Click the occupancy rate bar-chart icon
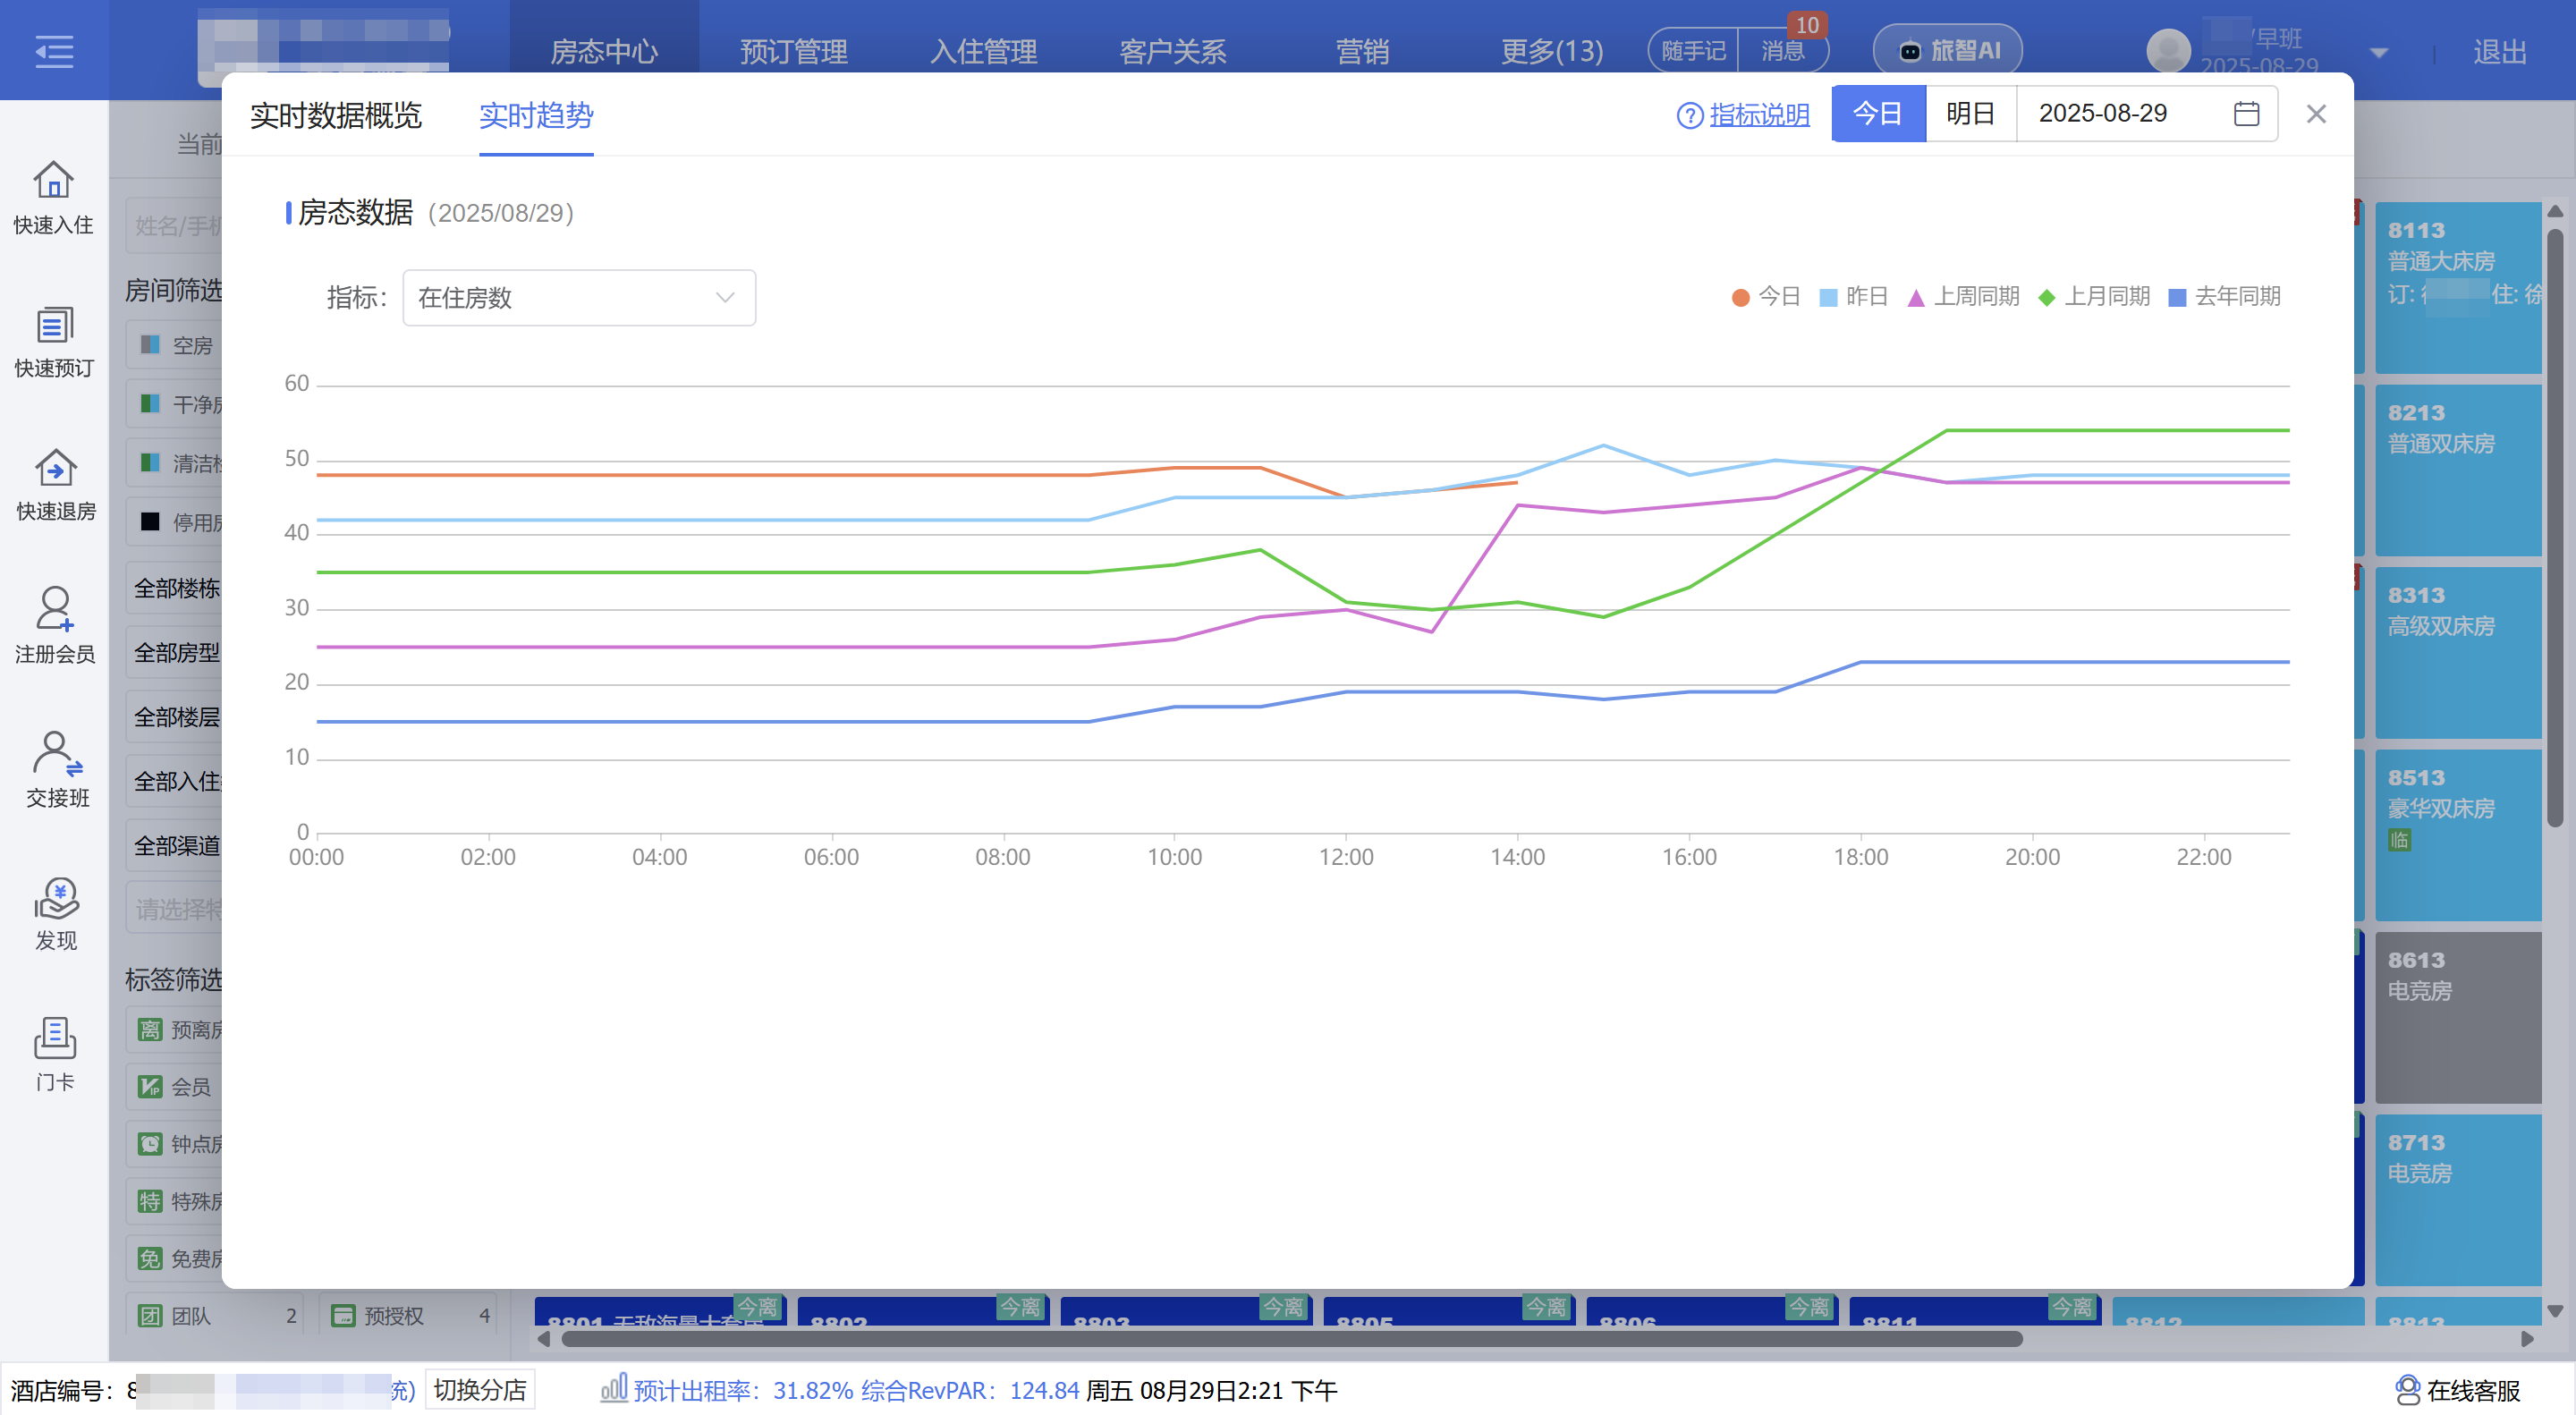 click(614, 1388)
